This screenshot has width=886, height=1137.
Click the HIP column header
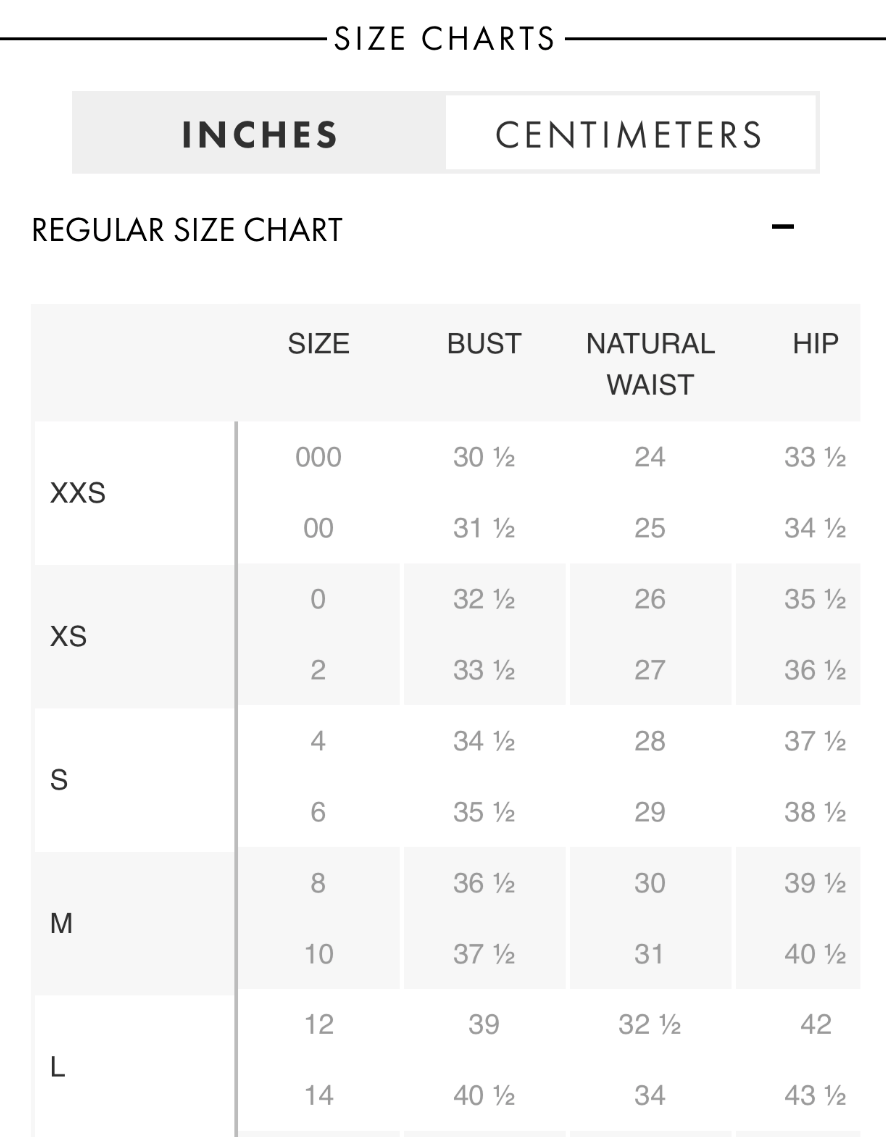[x=816, y=344]
